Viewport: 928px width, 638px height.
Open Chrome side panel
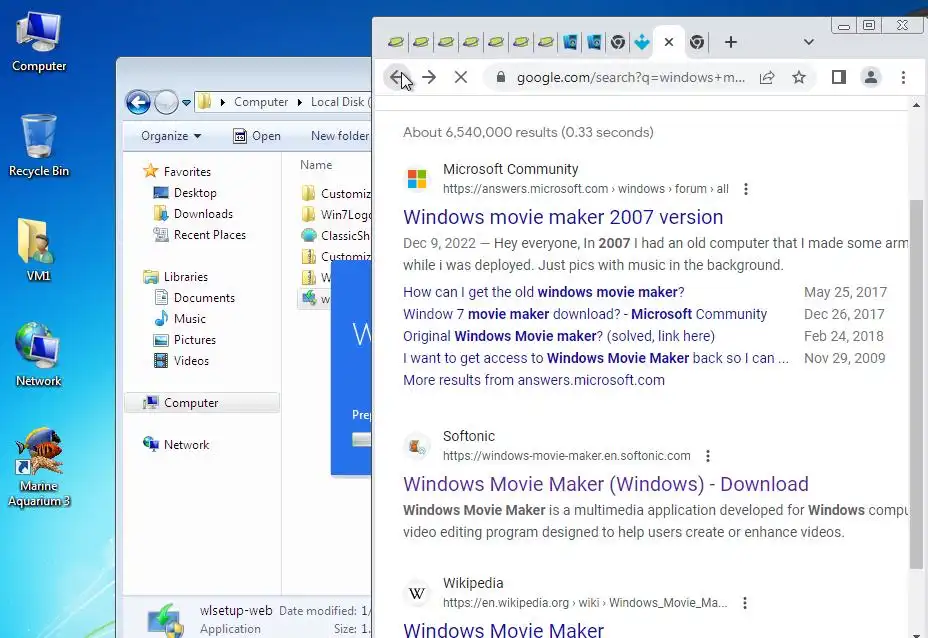(839, 78)
